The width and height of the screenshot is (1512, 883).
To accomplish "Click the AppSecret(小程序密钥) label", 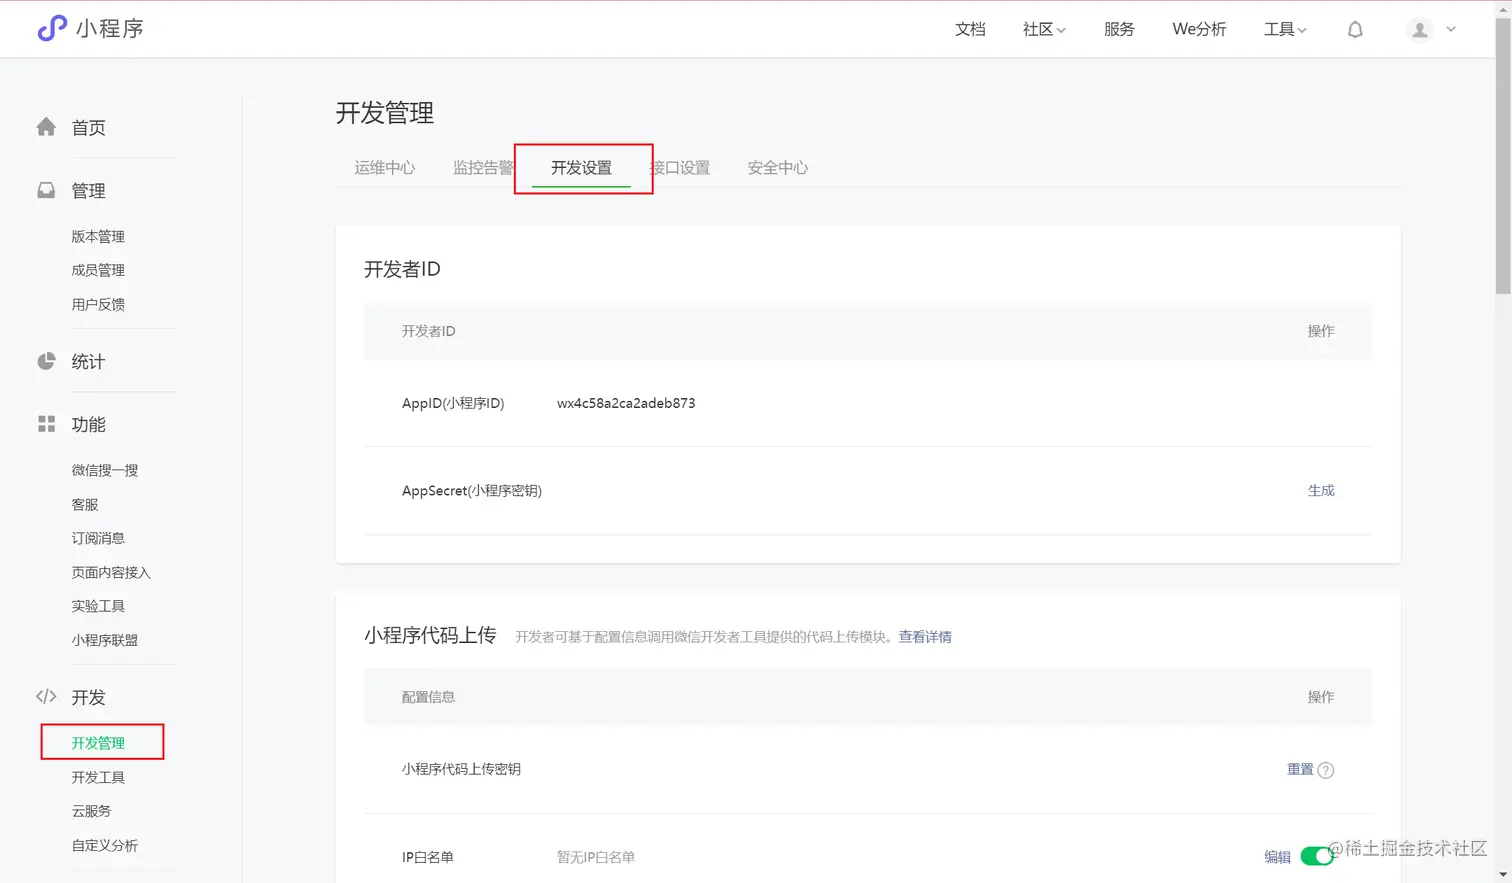I will point(472,490).
